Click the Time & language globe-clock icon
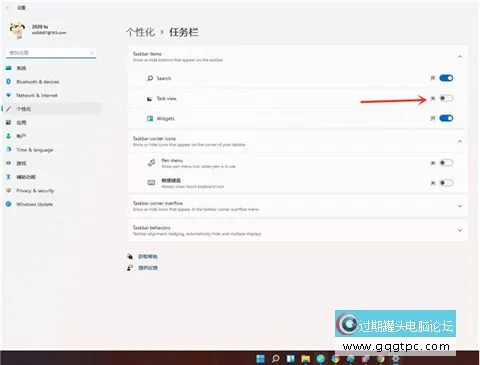The width and height of the screenshot is (480, 365). 9,149
